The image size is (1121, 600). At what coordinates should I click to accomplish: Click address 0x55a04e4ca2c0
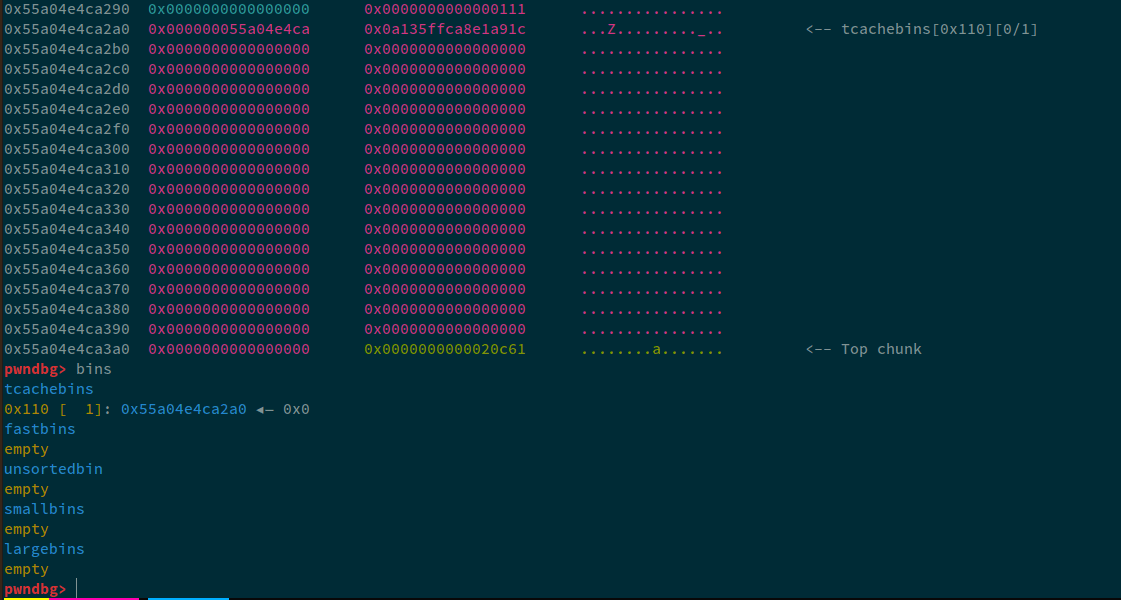coord(67,70)
